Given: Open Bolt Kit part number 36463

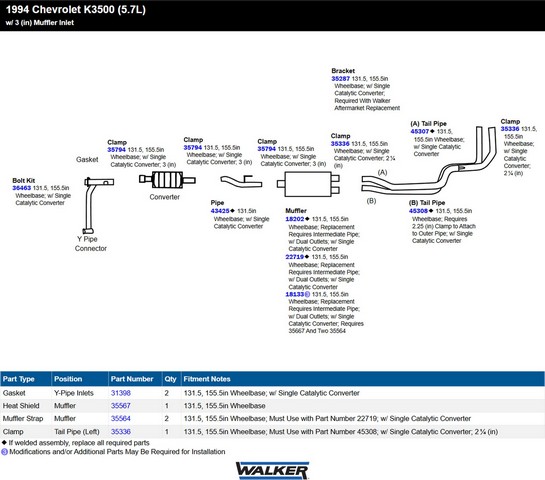Looking at the screenshot, I should [22, 188].
